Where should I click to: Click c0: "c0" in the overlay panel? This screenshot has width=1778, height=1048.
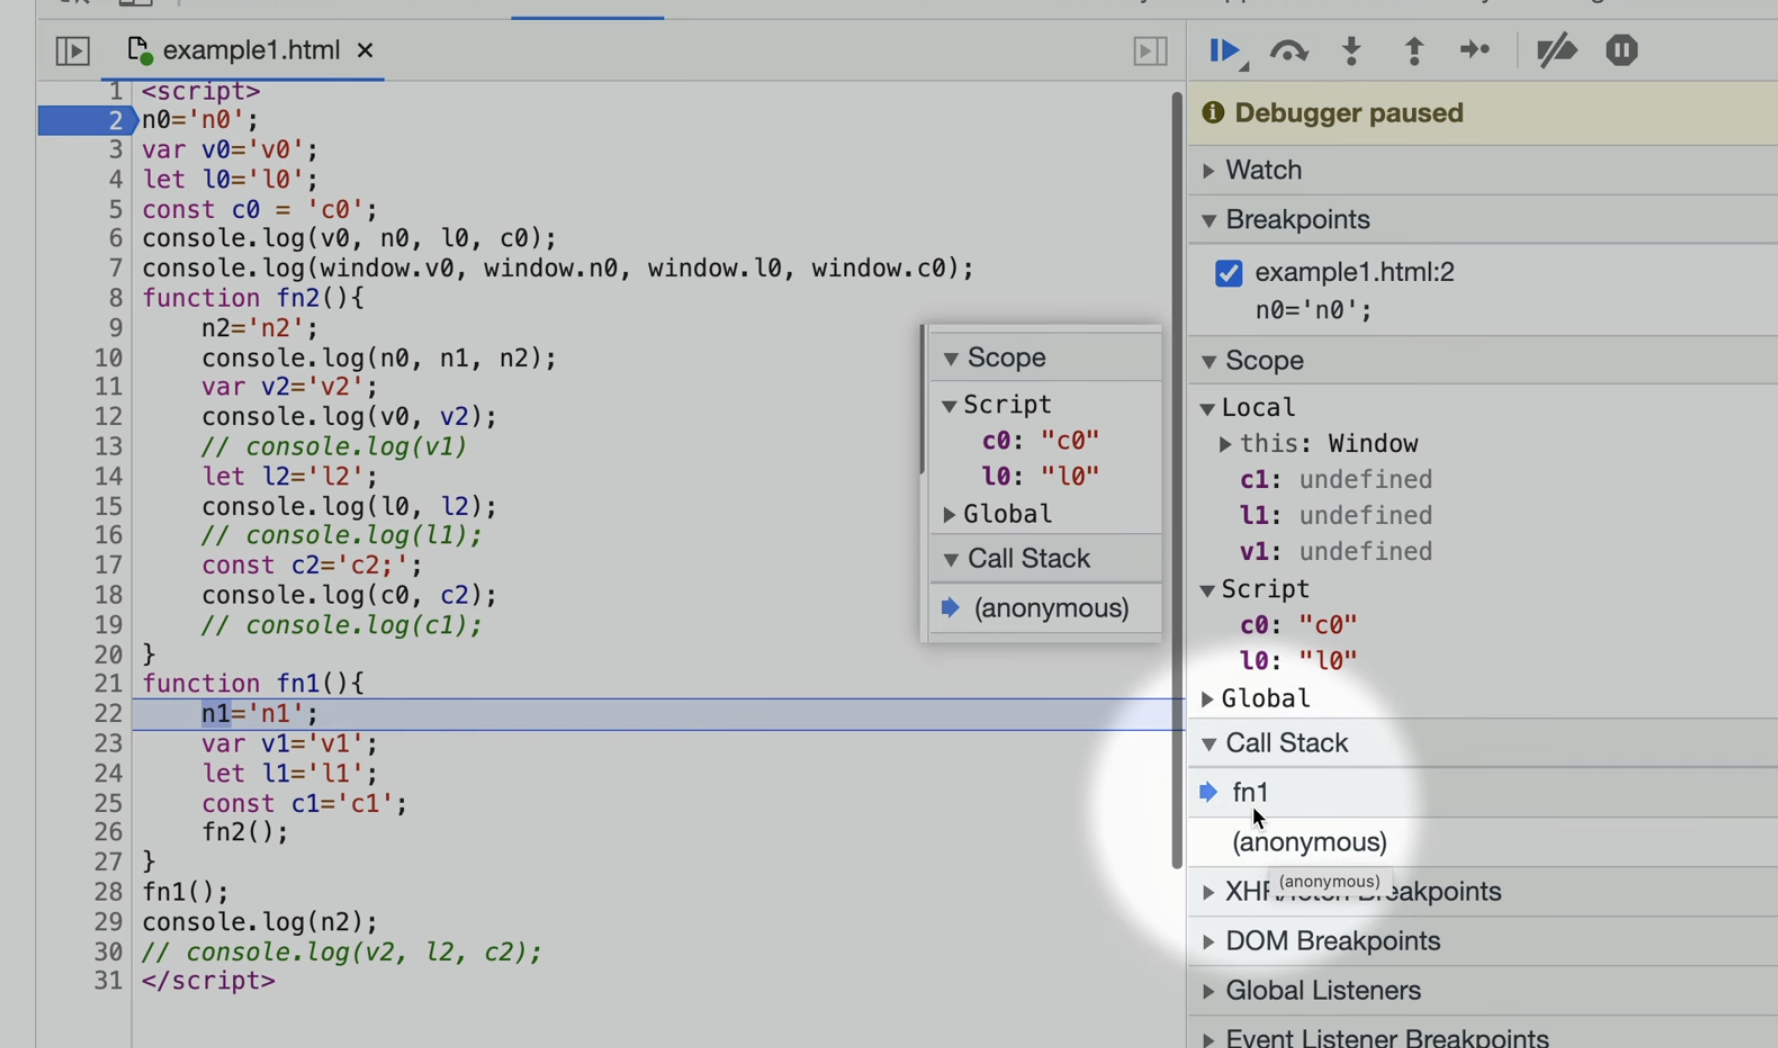click(1040, 441)
